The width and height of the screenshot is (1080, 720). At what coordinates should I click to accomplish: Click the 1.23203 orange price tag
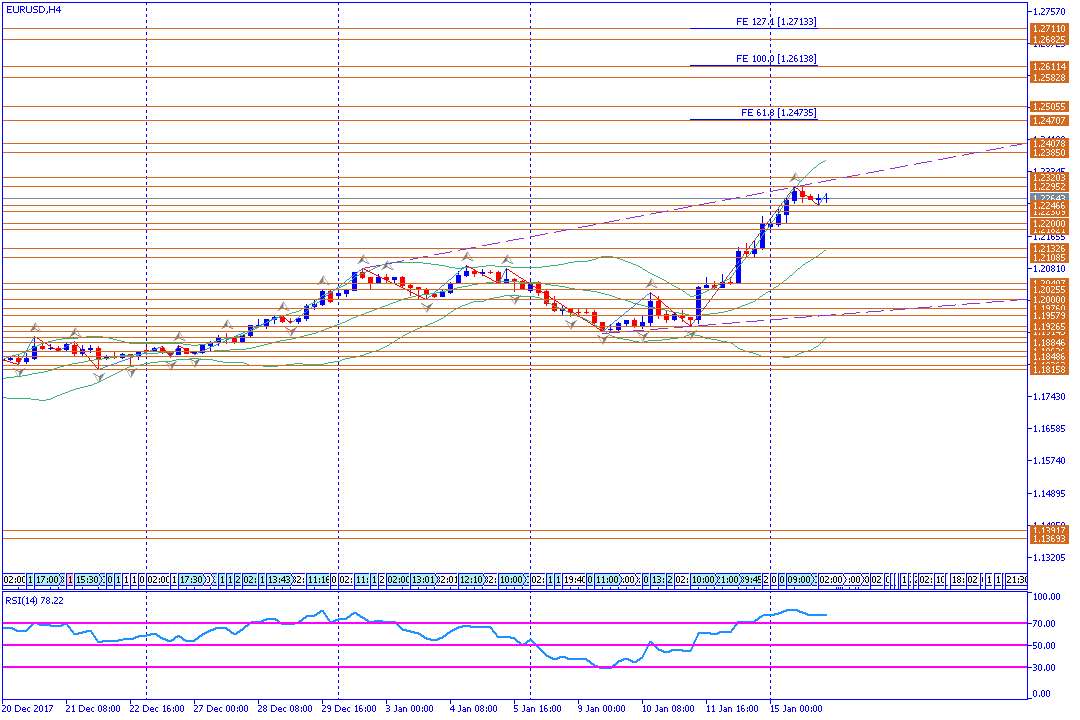(x=1049, y=178)
